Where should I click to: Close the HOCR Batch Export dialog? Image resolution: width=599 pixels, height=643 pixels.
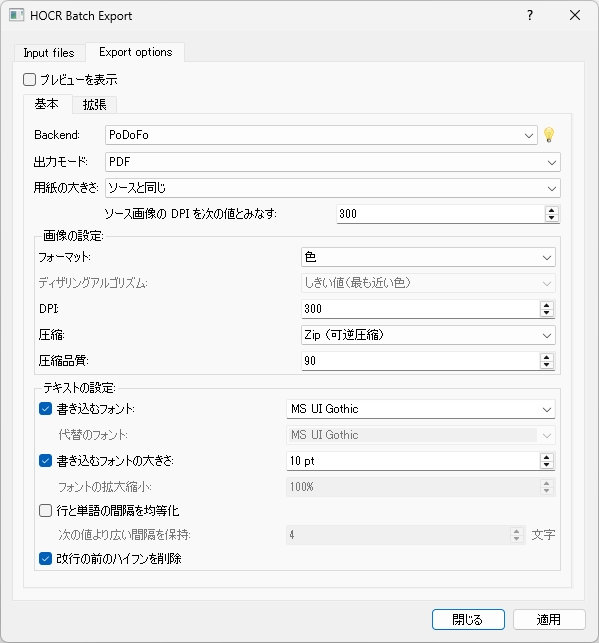click(x=575, y=16)
